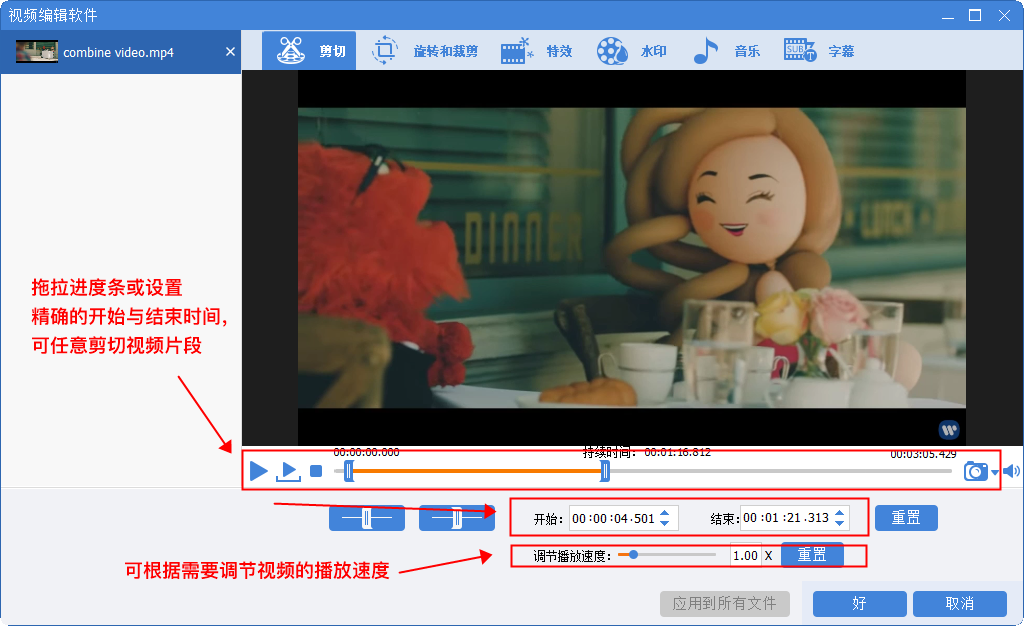1024x626 pixels.
Task: Open the 特效 effects tab
Action: click(x=537, y=50)
